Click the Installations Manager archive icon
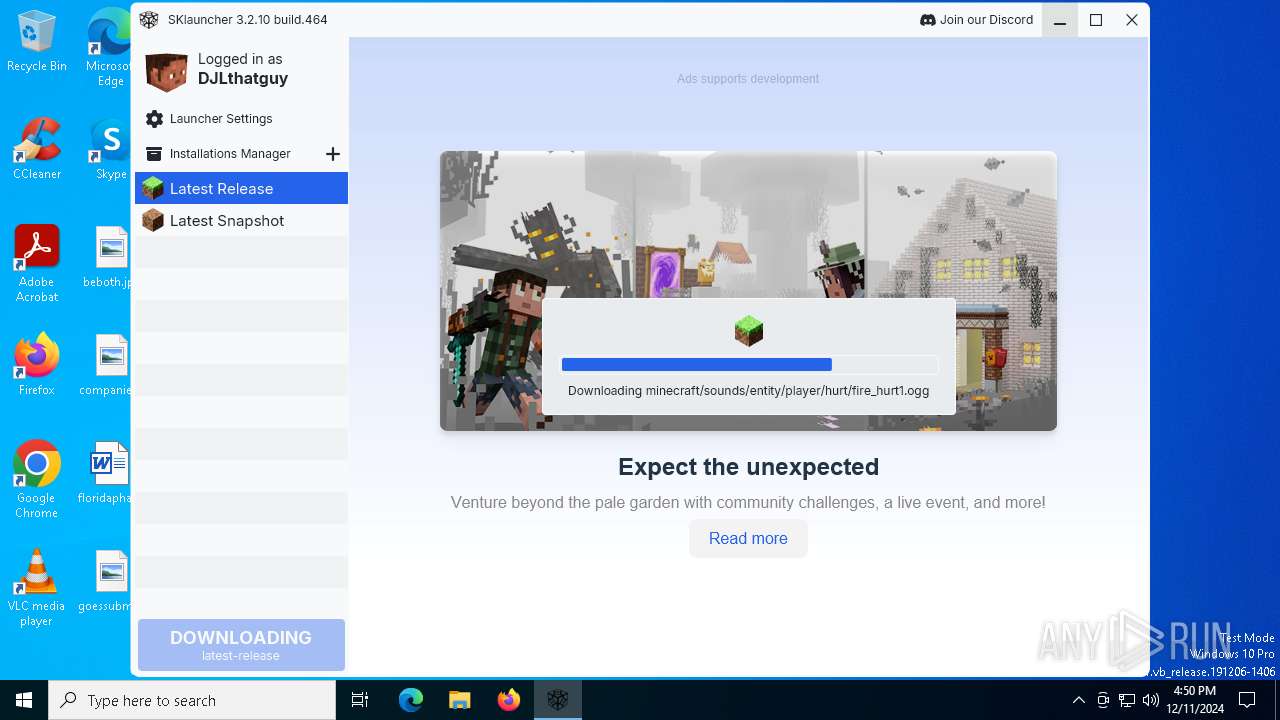Image resolution: width=1280 pixels, height=720 pixels. (154, 154)
